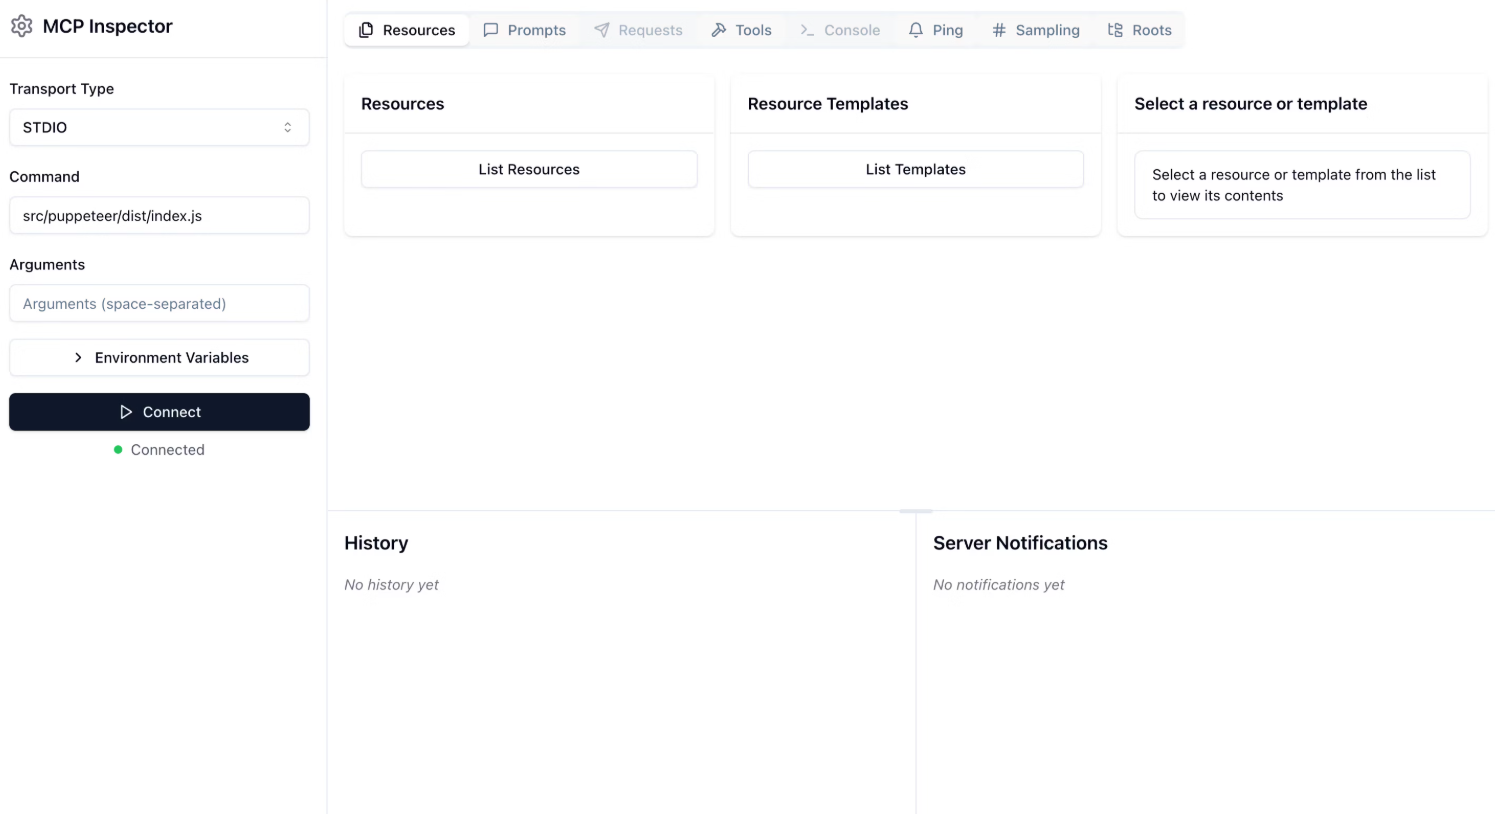Go to the Roots tab

[1140, 30]
